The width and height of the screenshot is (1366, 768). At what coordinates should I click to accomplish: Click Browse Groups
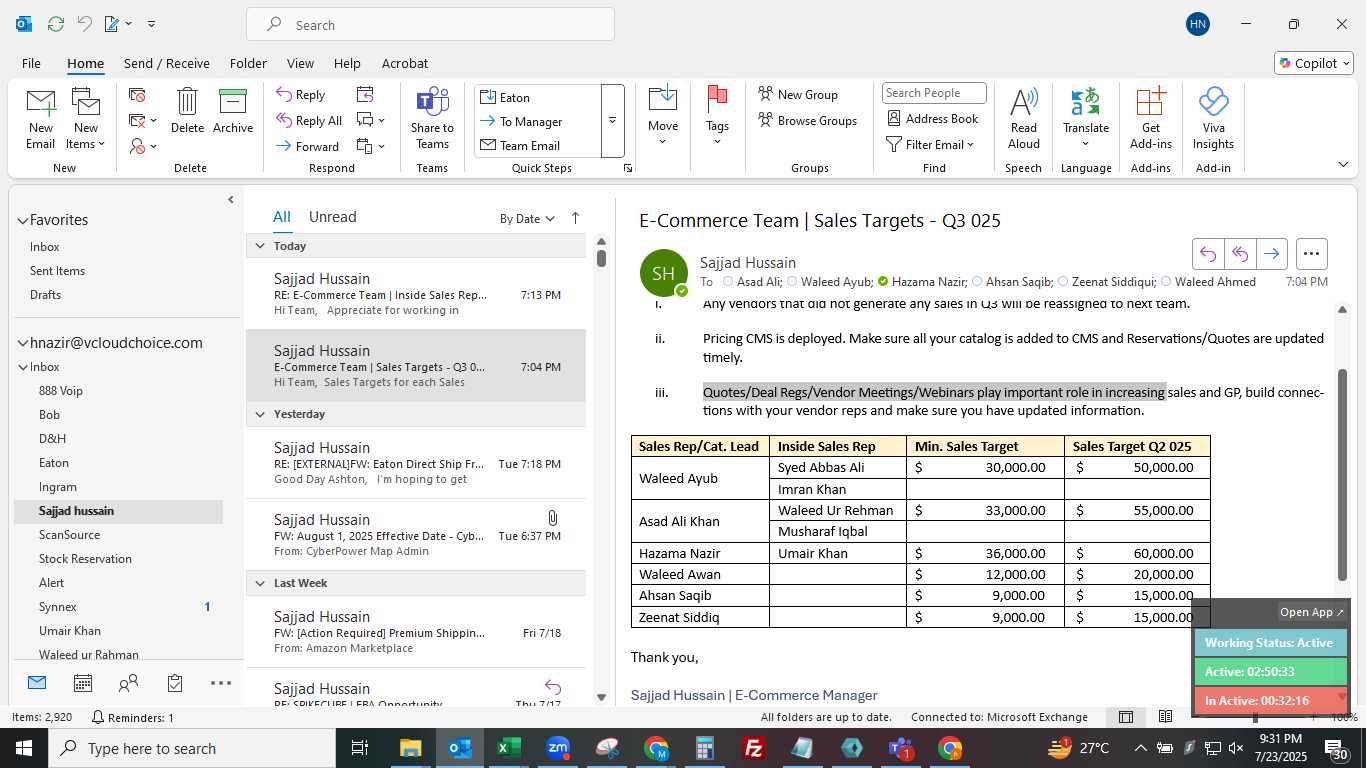pyautogui.click(x=807, y=120)
